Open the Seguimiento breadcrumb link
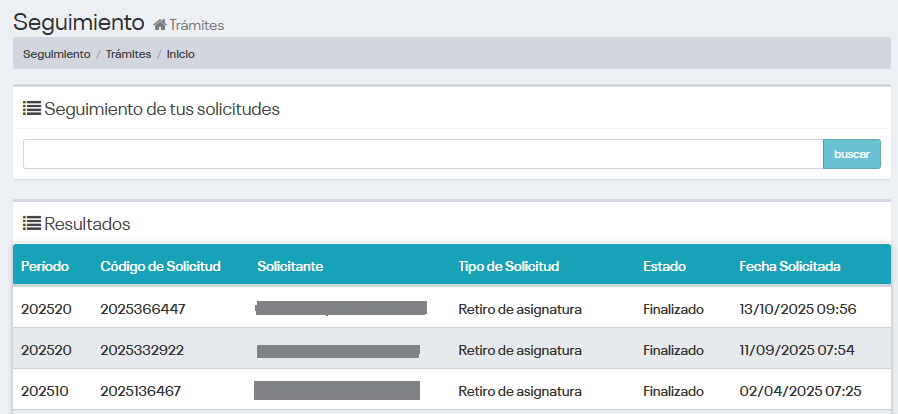 pyautogui.click(x=56, y=54)
